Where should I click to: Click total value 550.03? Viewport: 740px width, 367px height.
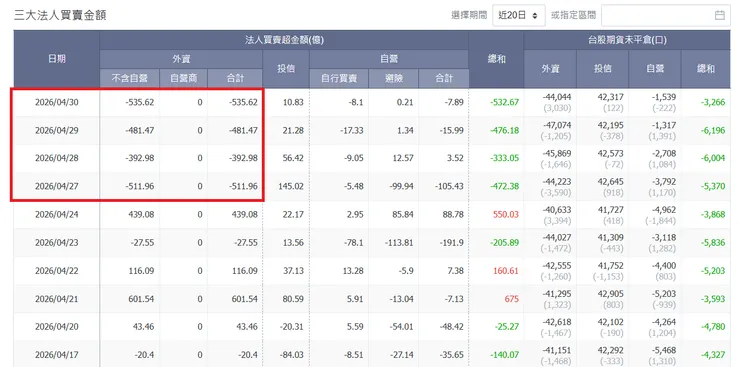pos(505,214)
